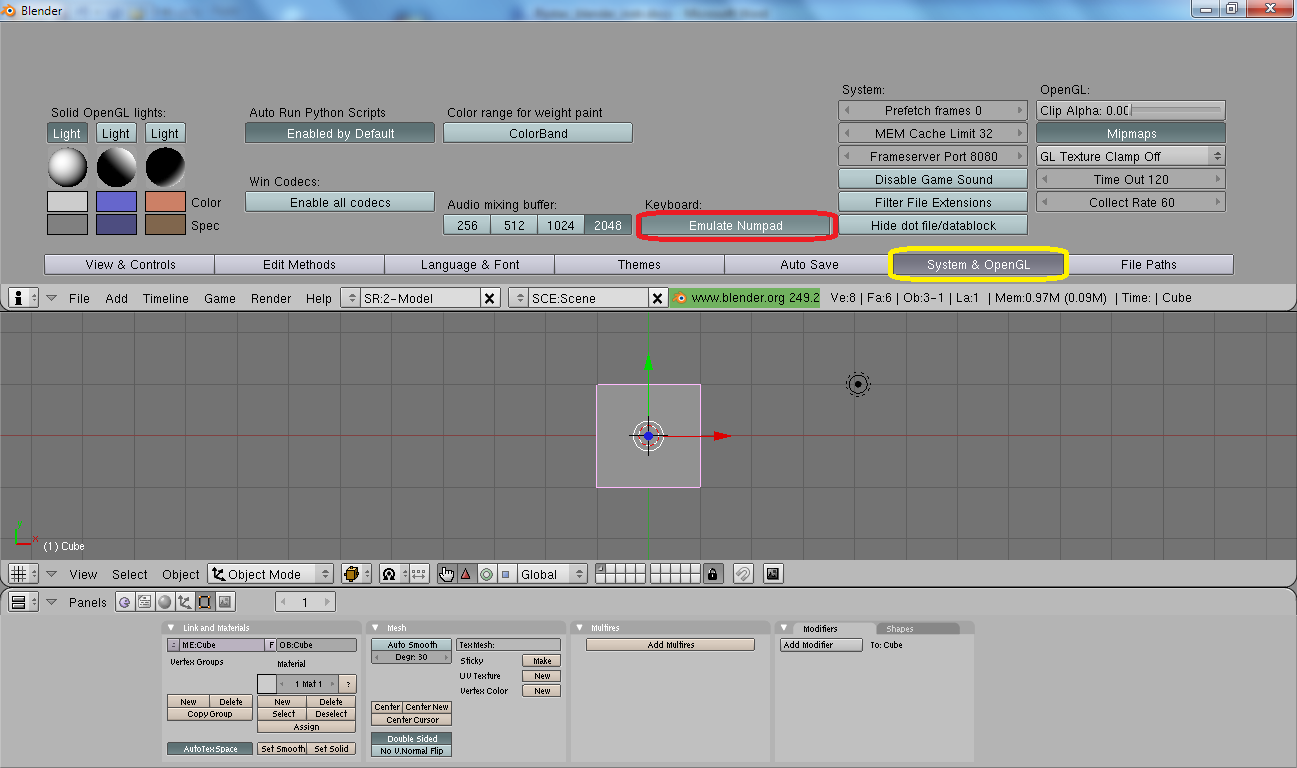Viewport: 1297px width, 768px height.
Task: Toggle Disable Game Sound
Action: coord(933,180)
